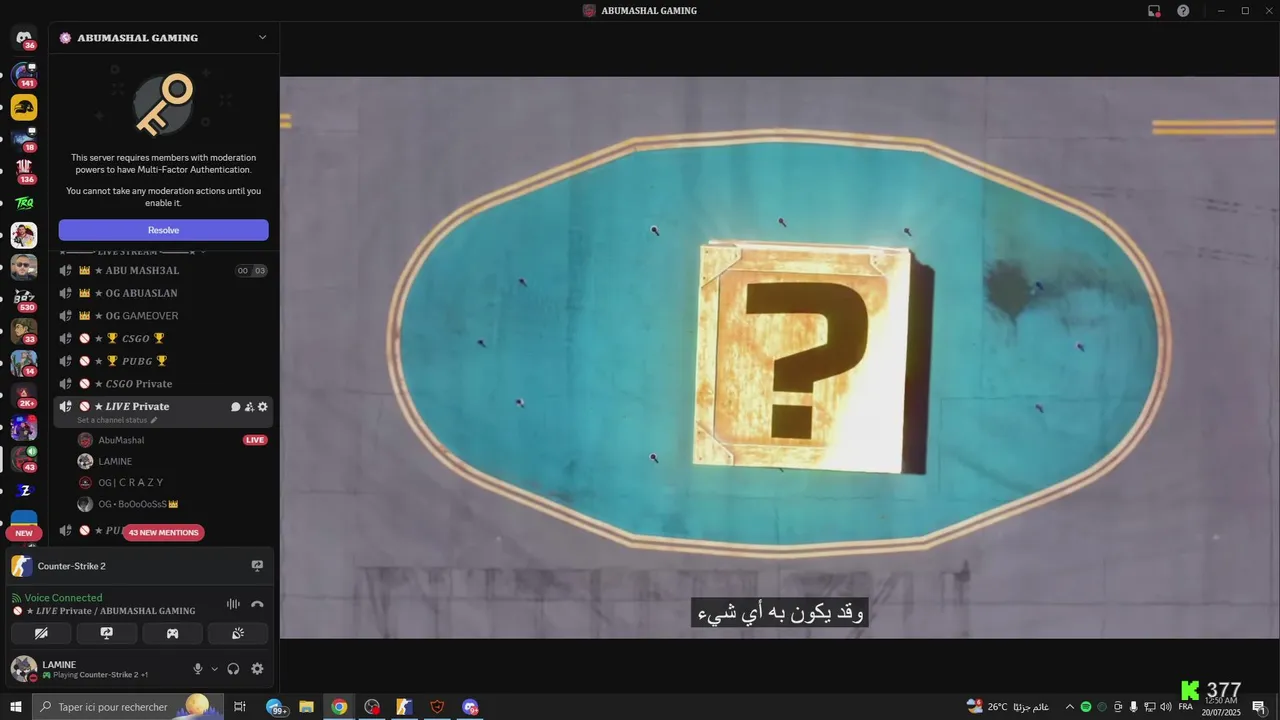Open Windows Task View button
The height and width of the screenshot is (720, 1280).
[240, 707]
